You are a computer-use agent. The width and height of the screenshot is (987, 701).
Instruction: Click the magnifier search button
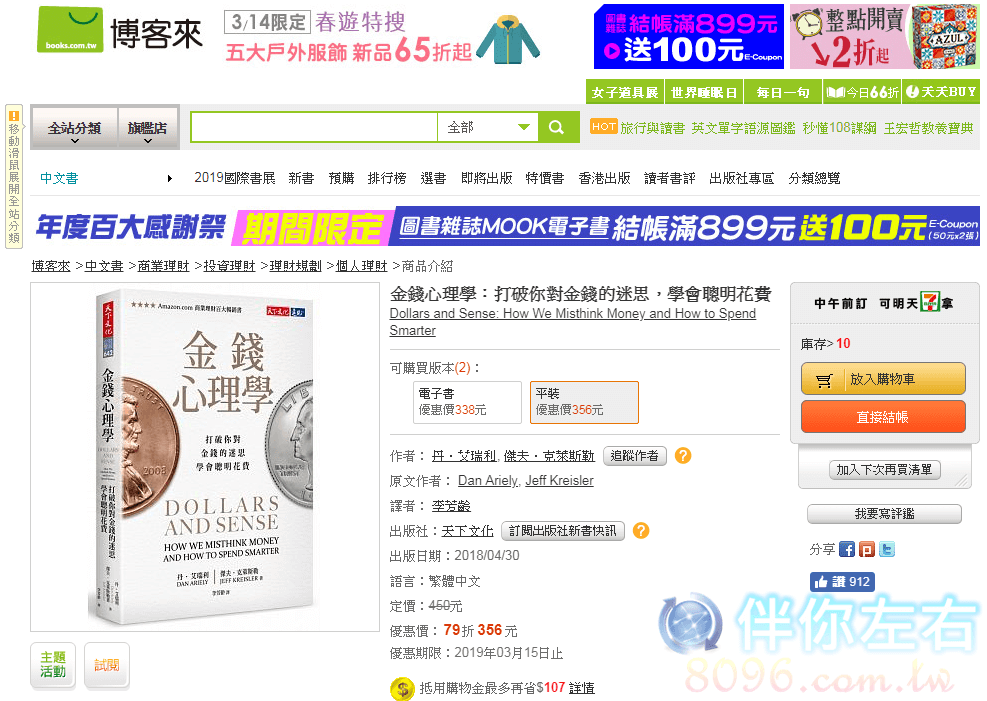(558, 128)
